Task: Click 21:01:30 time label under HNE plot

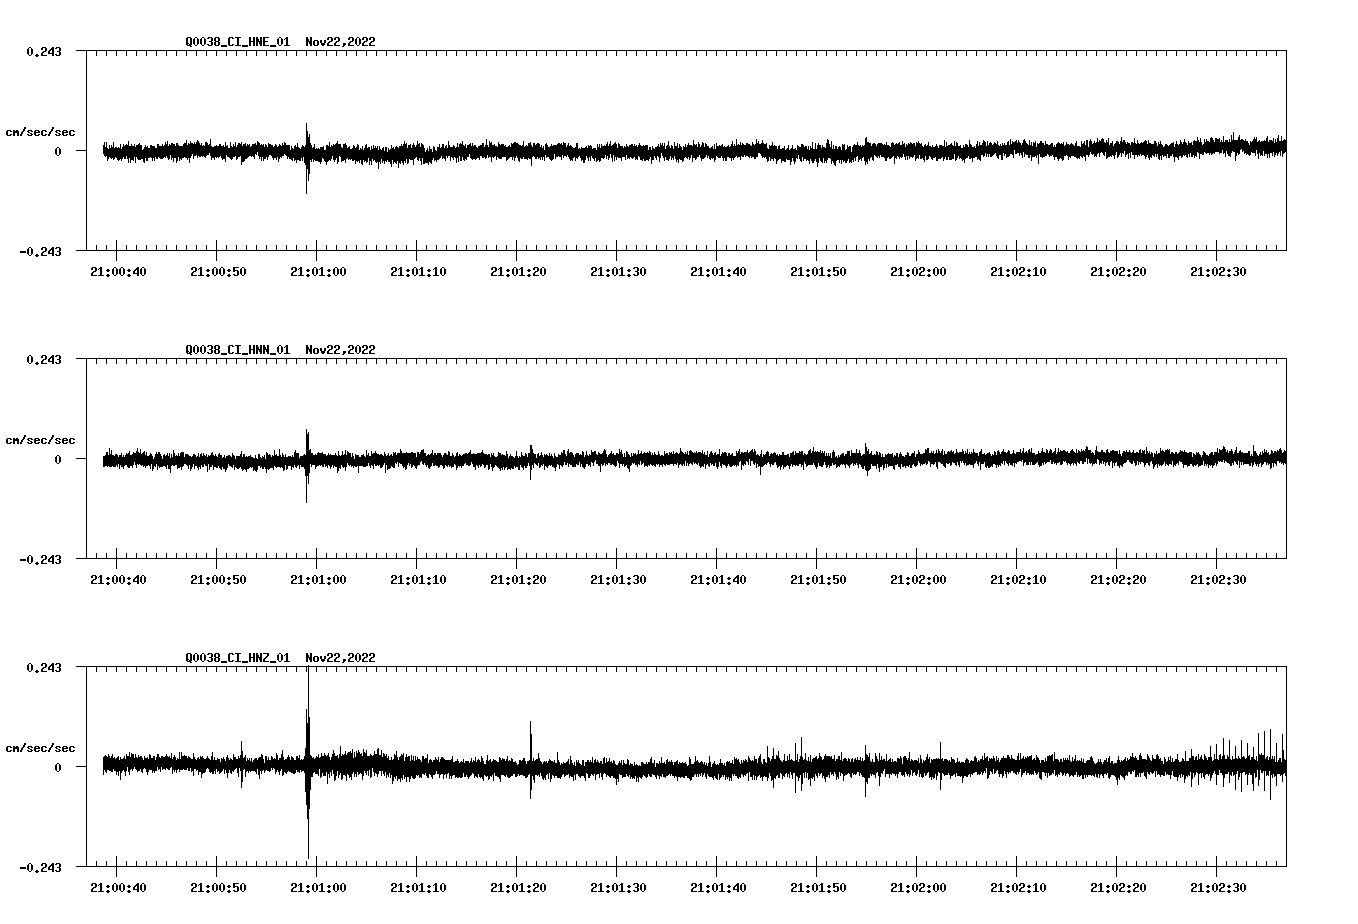Action: click(618, 272)
